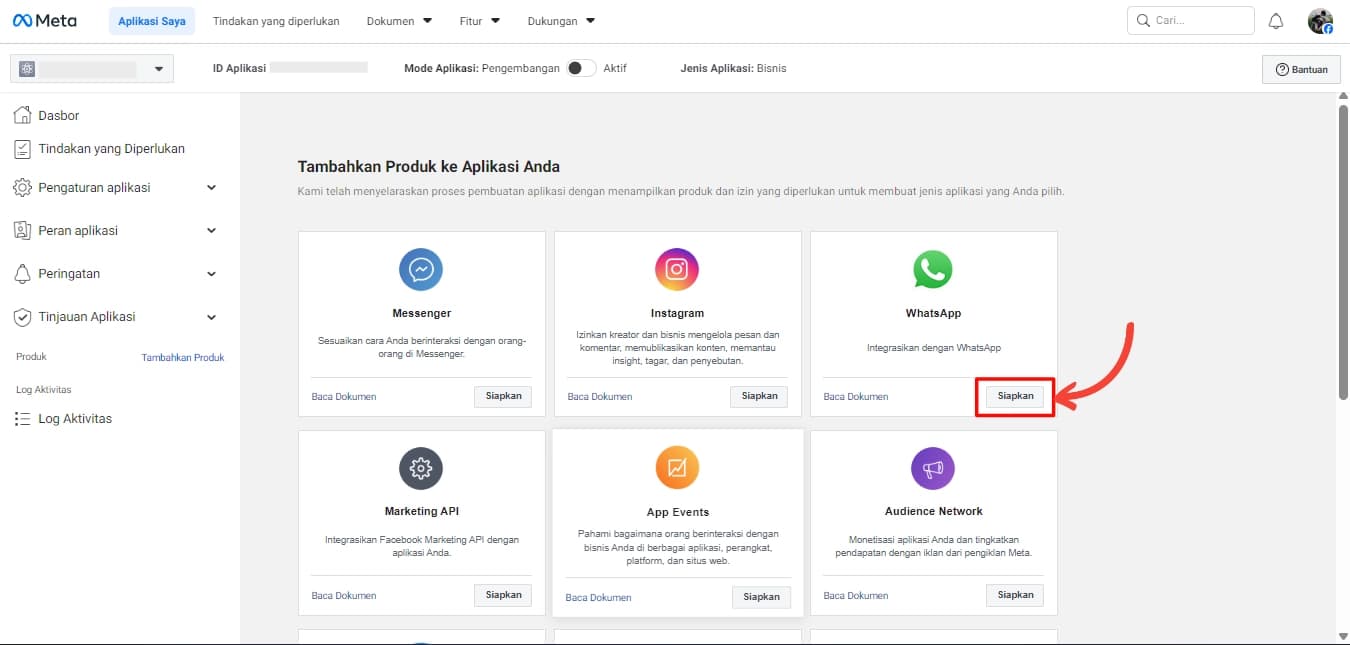The width and height of the screenshot is (1350, 645).
Task: Open the app selector dropdown
Action: pos(91,69)
